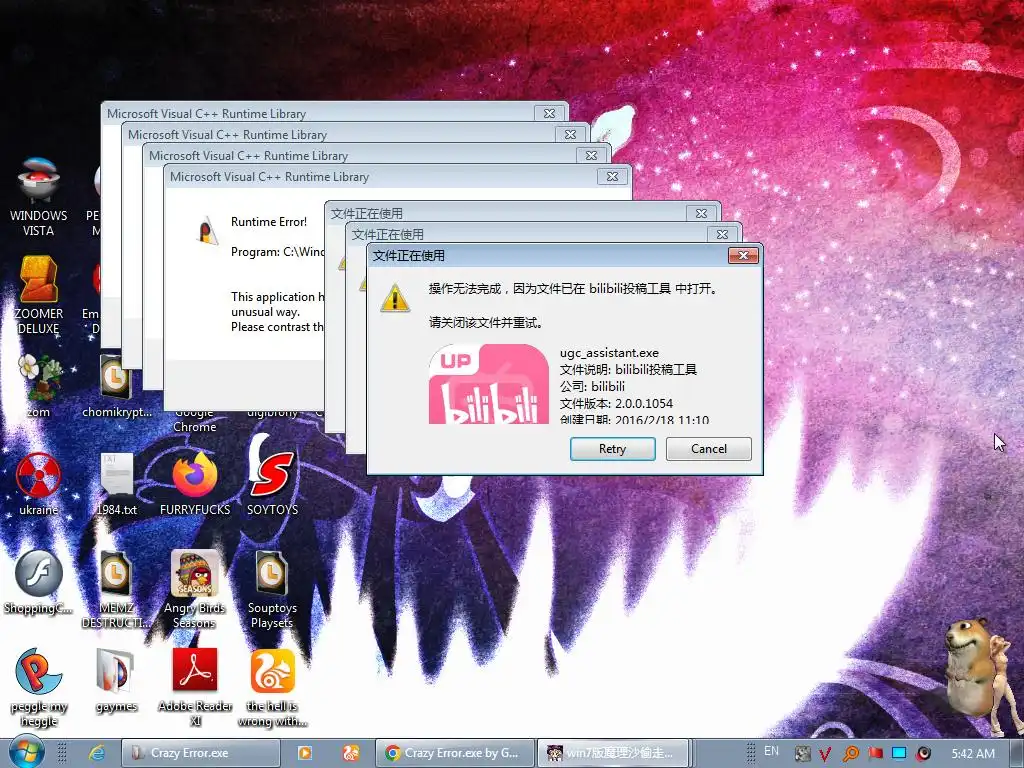Screen dimensions: 1024x768
Task: Open the chomikrypt... desktop icon
Action: 116,385
